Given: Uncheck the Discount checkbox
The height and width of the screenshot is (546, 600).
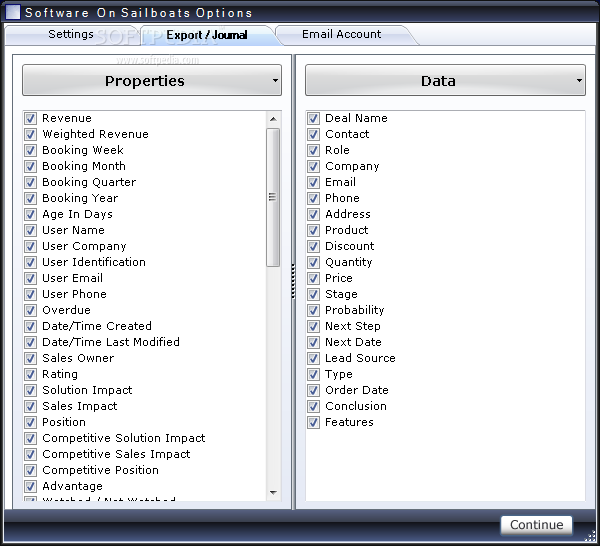Looking at the screenshot, I should tap(313, 246).
